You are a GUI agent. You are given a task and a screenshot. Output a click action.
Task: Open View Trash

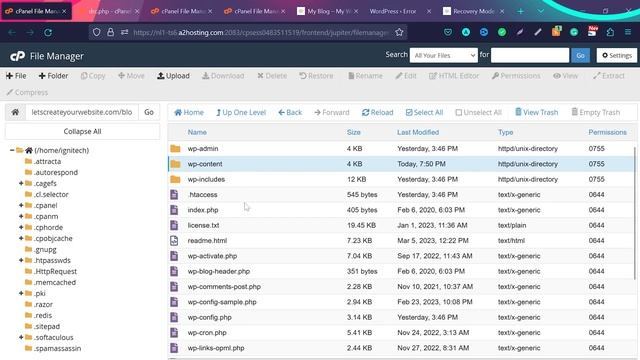536,112
